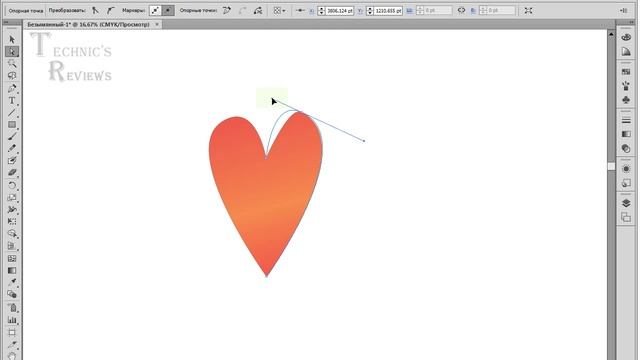Click the Y coordinate stepper arrows
The width and height of the screenshot is (640, 360).
[x=370, y=11]
